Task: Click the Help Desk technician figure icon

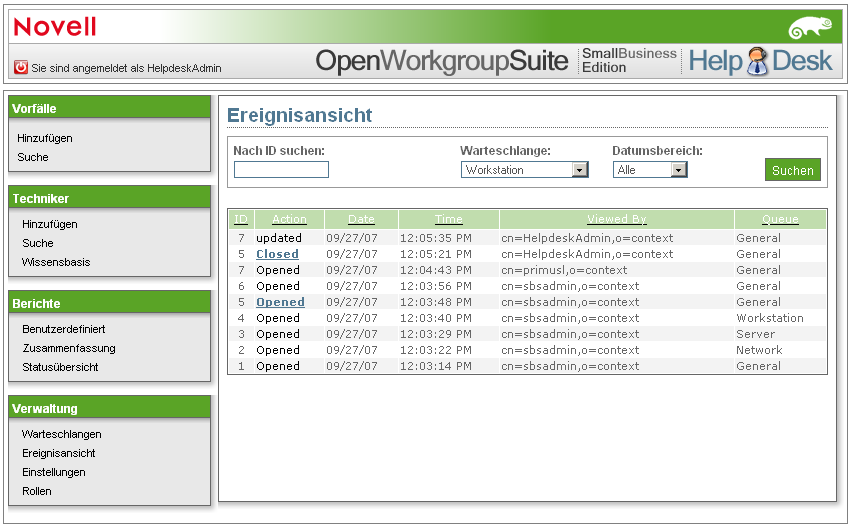Action: (x=757, y=61)
